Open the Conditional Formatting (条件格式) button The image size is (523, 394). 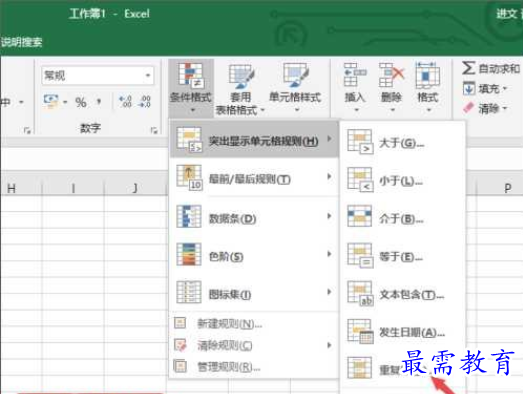click(190, 87)
